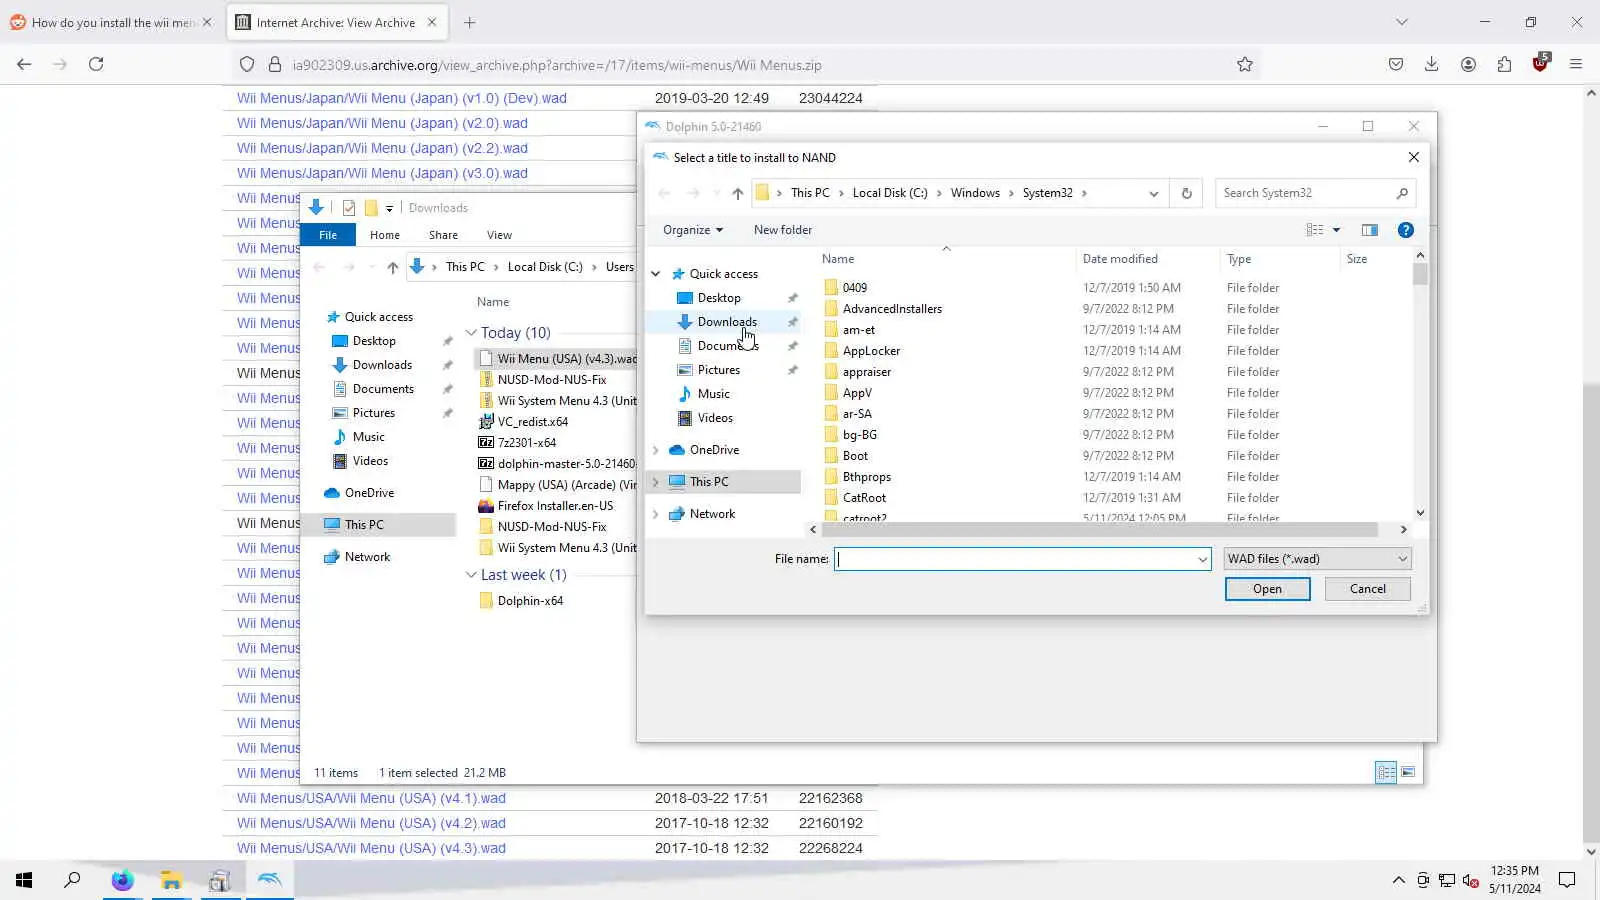Select Documents in Explorer's Quick access
Image resolution: width=1600 pixels, height=900 pixels.
383,389
